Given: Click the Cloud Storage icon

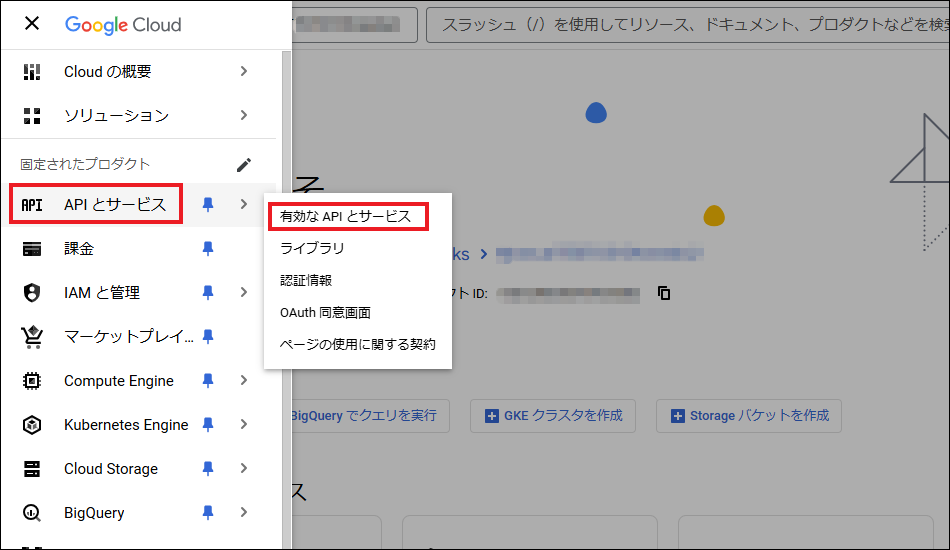Looking at the screenshot, I should click(32, 469).
